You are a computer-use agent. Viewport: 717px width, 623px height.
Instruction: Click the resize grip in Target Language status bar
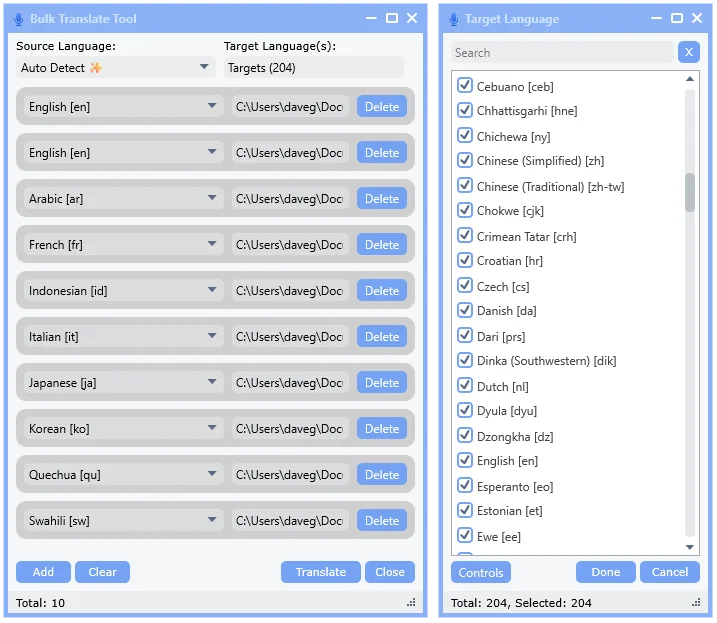click(x=695, y=603)
